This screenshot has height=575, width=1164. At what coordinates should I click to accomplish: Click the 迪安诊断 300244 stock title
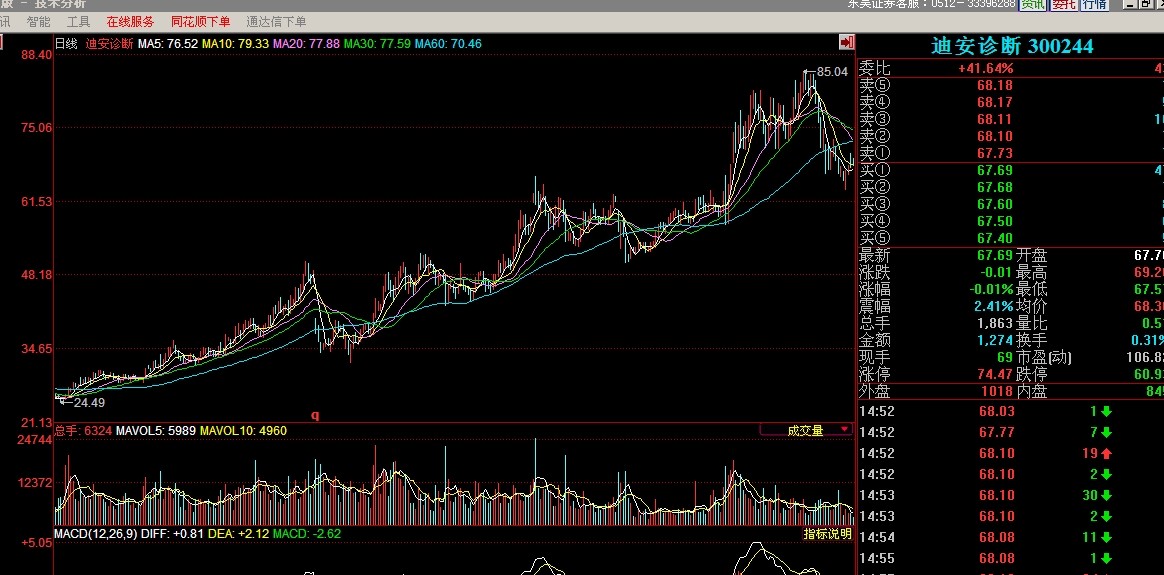tap(1013, 46)
